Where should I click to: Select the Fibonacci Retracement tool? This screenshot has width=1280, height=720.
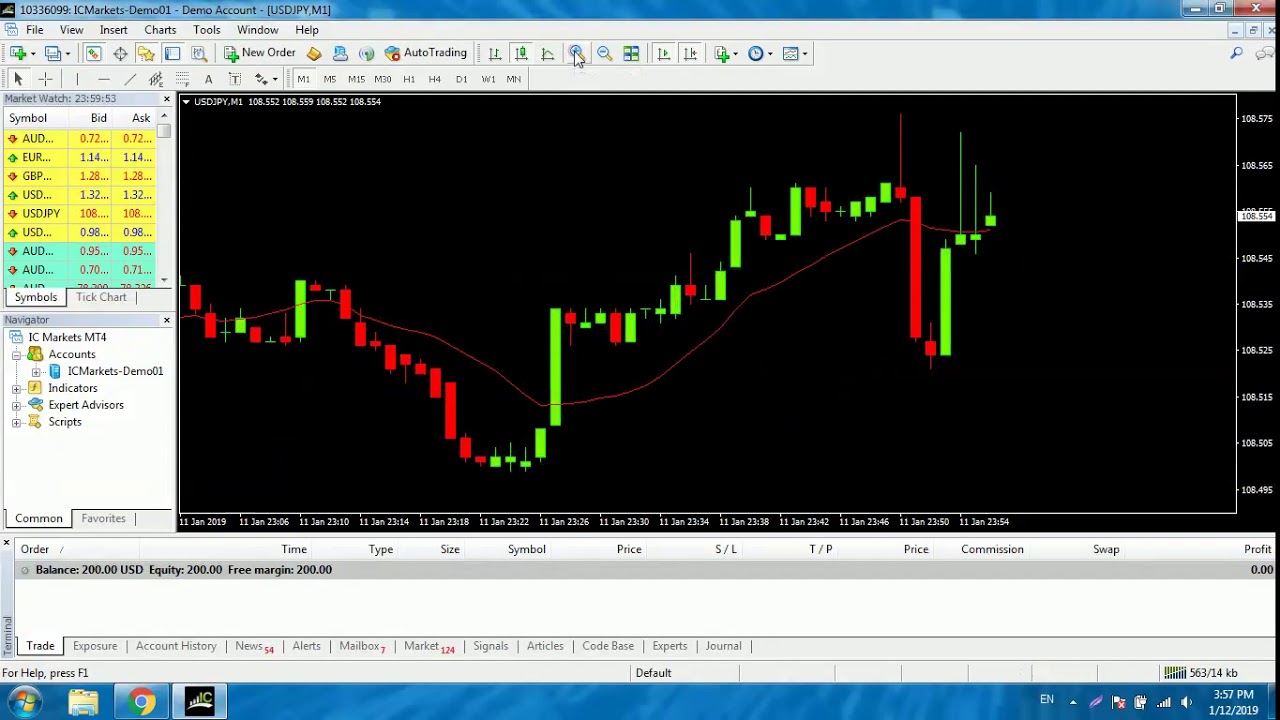pyautogui.click(x=182, y=79)
